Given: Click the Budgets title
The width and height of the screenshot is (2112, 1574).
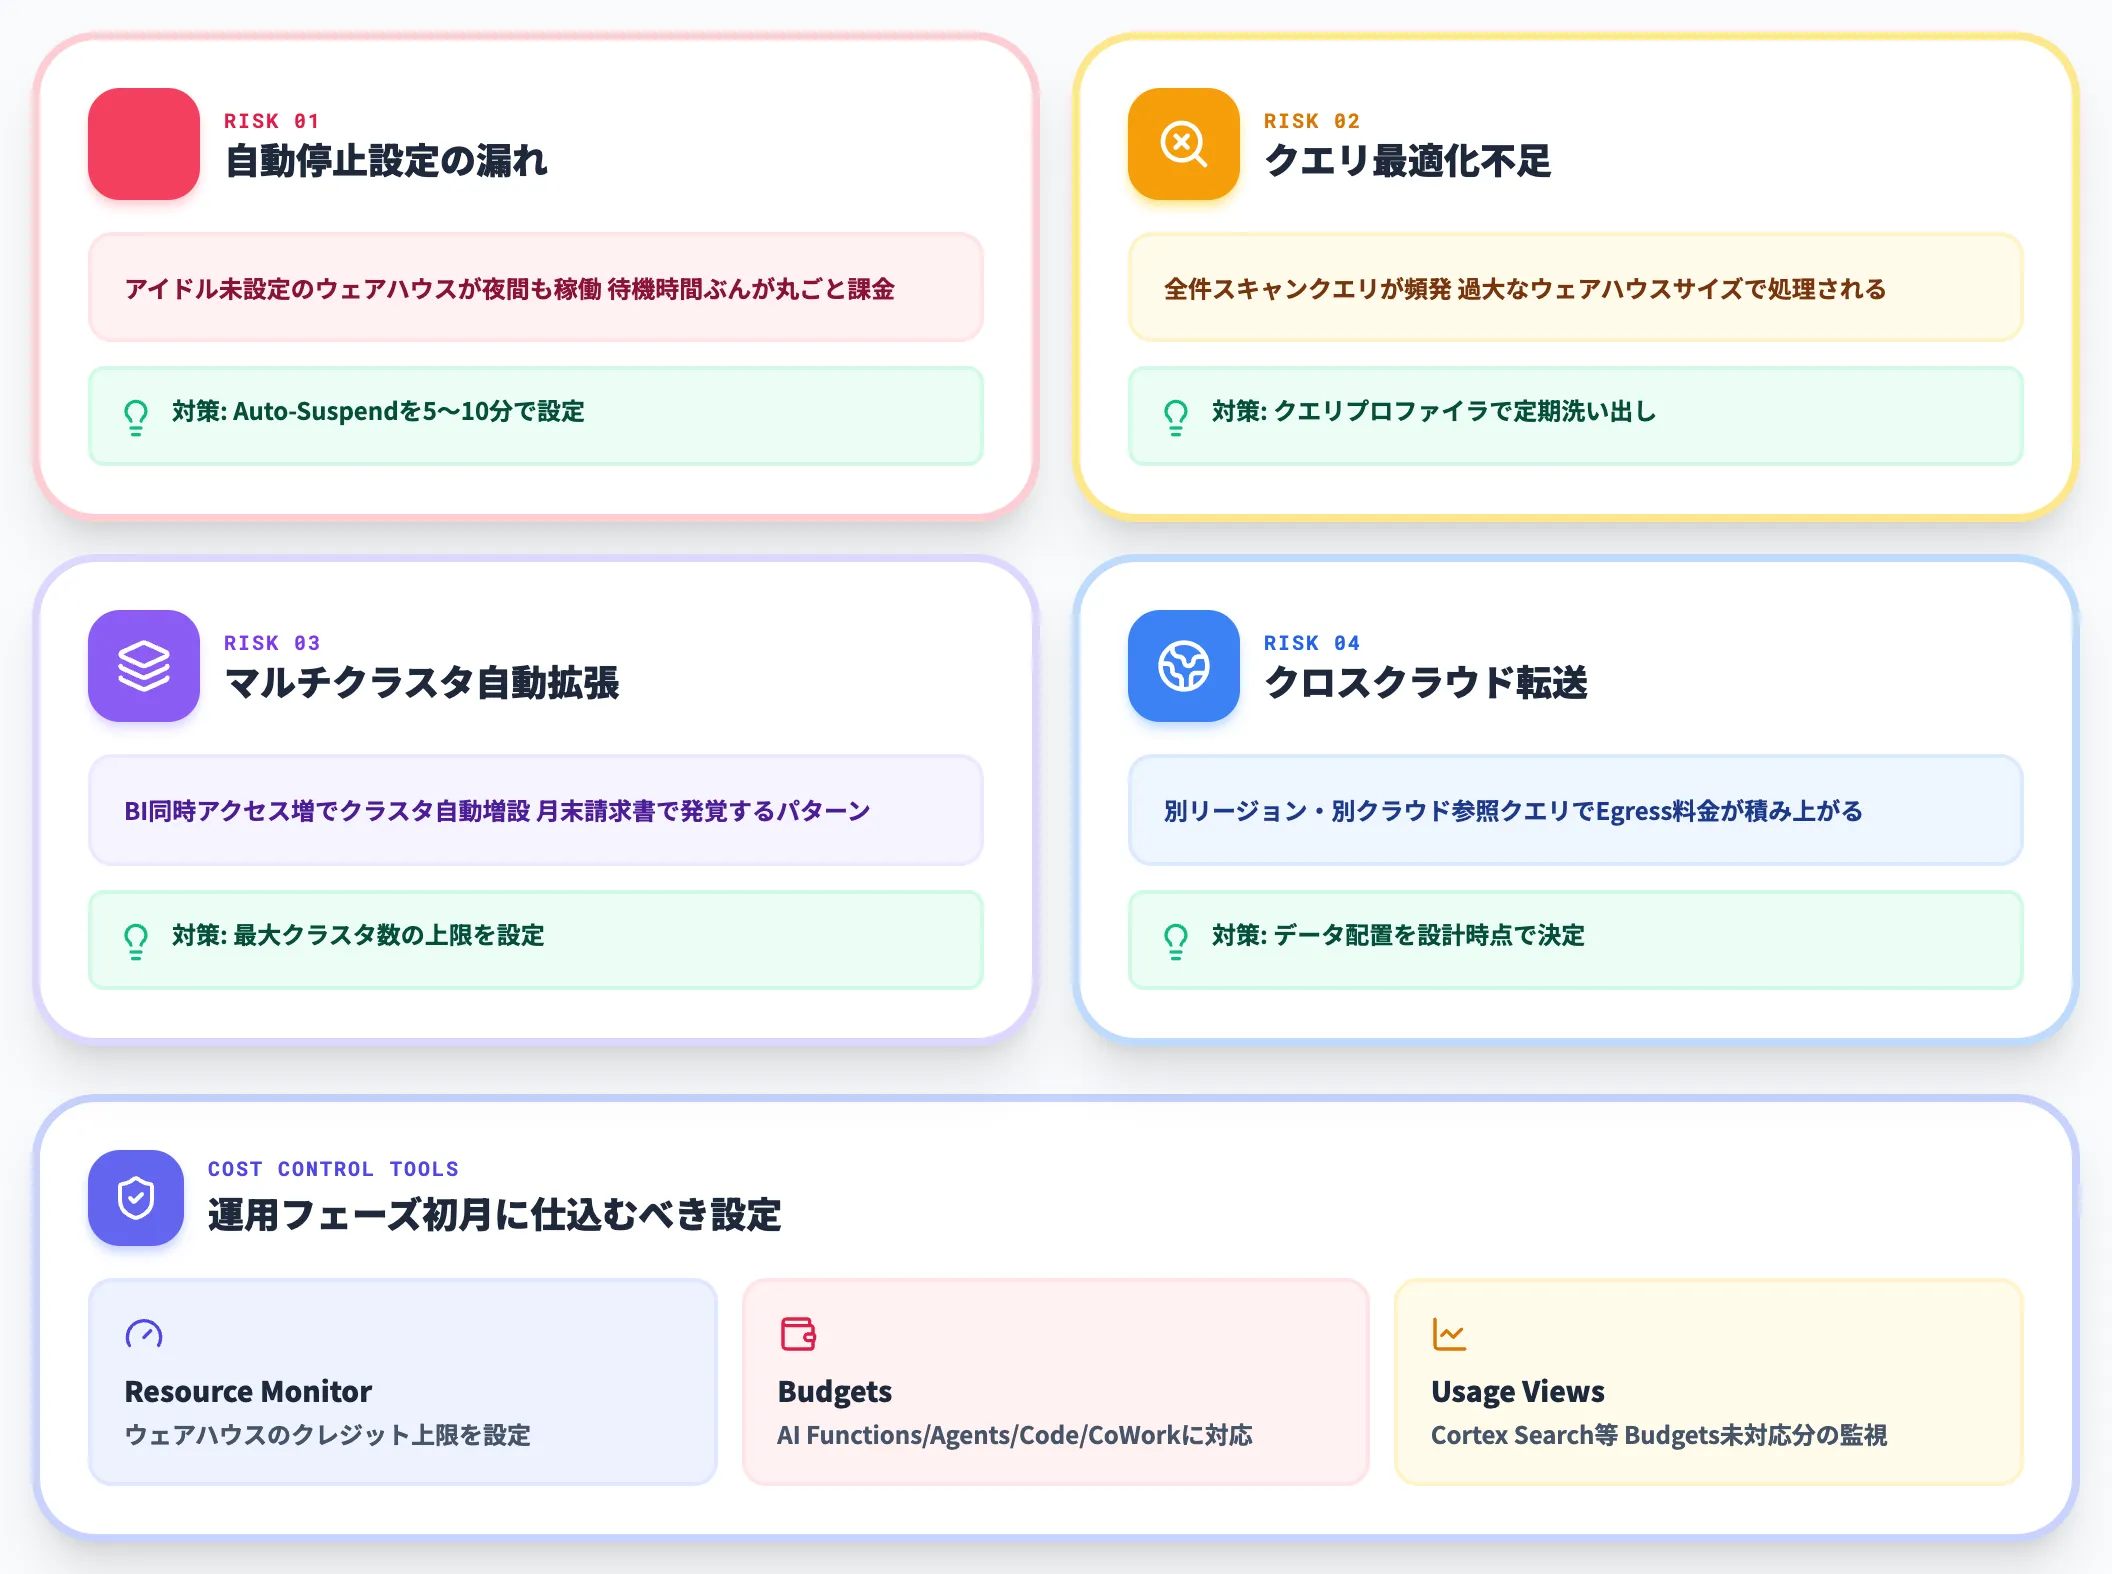Looking at the screenshot, I should [835, 1391].
